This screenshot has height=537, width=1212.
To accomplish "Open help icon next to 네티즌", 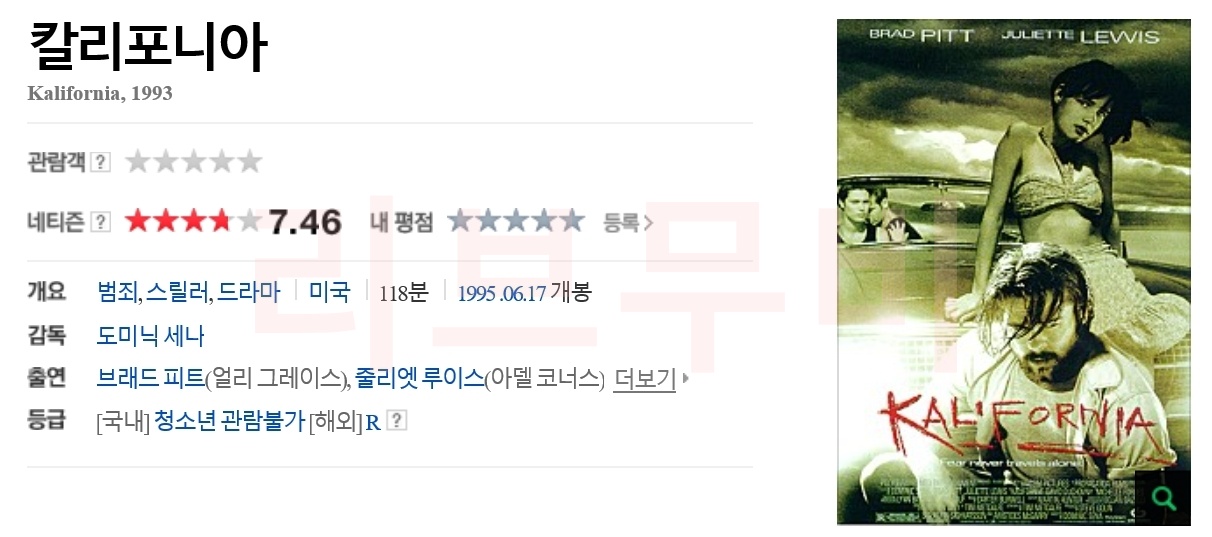I will 100,222.
